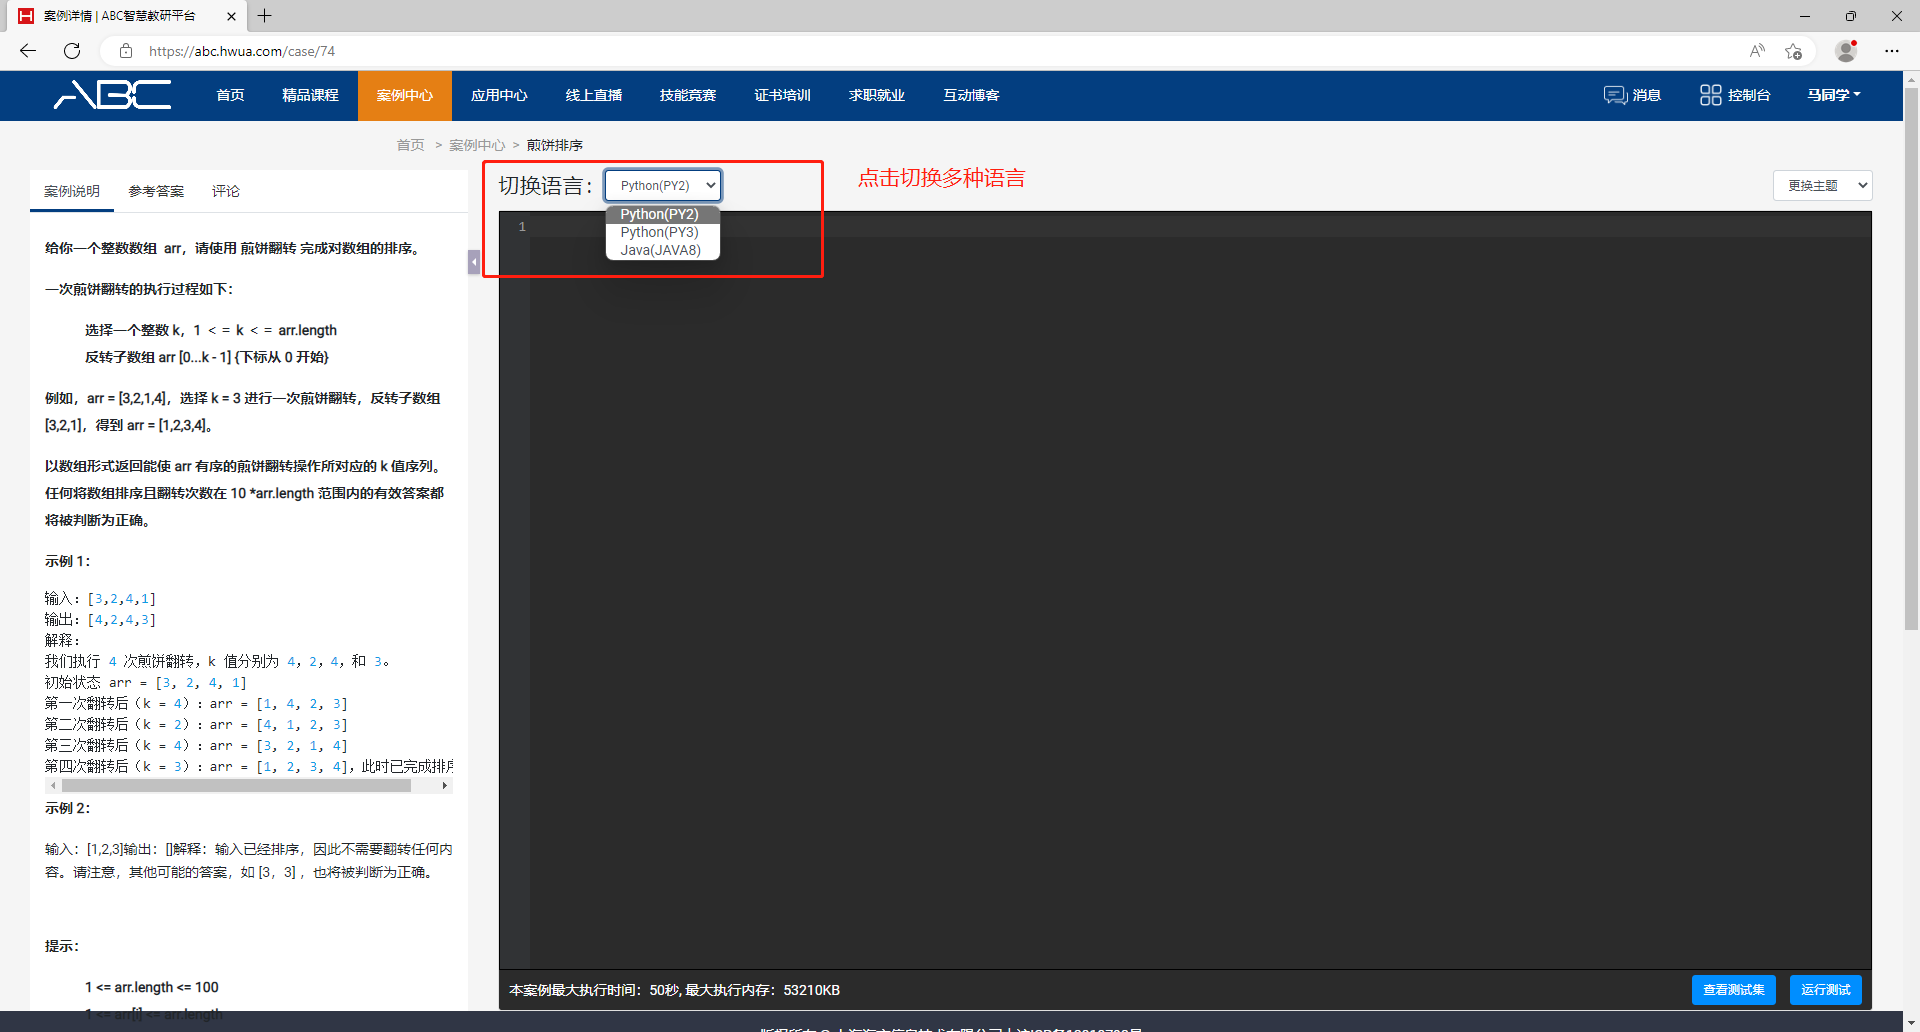Click the 示例 1: heading text
The width and height of the screenshot is (1920, 1032).
coord(67,561)
